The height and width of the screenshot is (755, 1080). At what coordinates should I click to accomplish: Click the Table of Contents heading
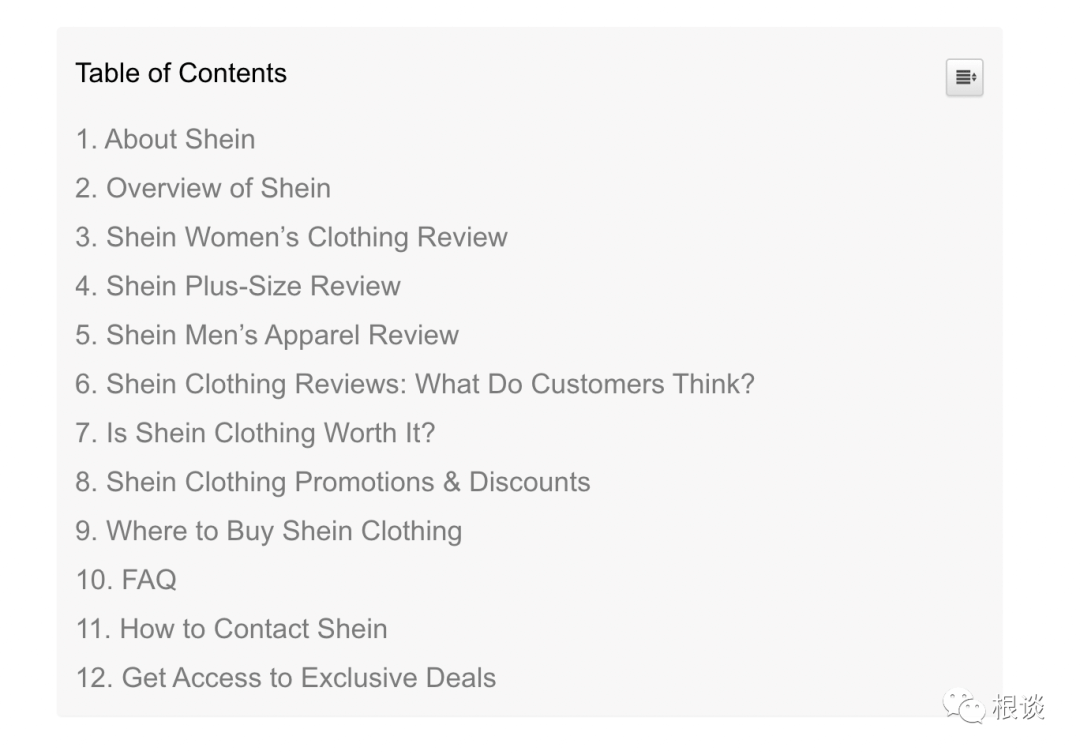[x=181, y=73]
